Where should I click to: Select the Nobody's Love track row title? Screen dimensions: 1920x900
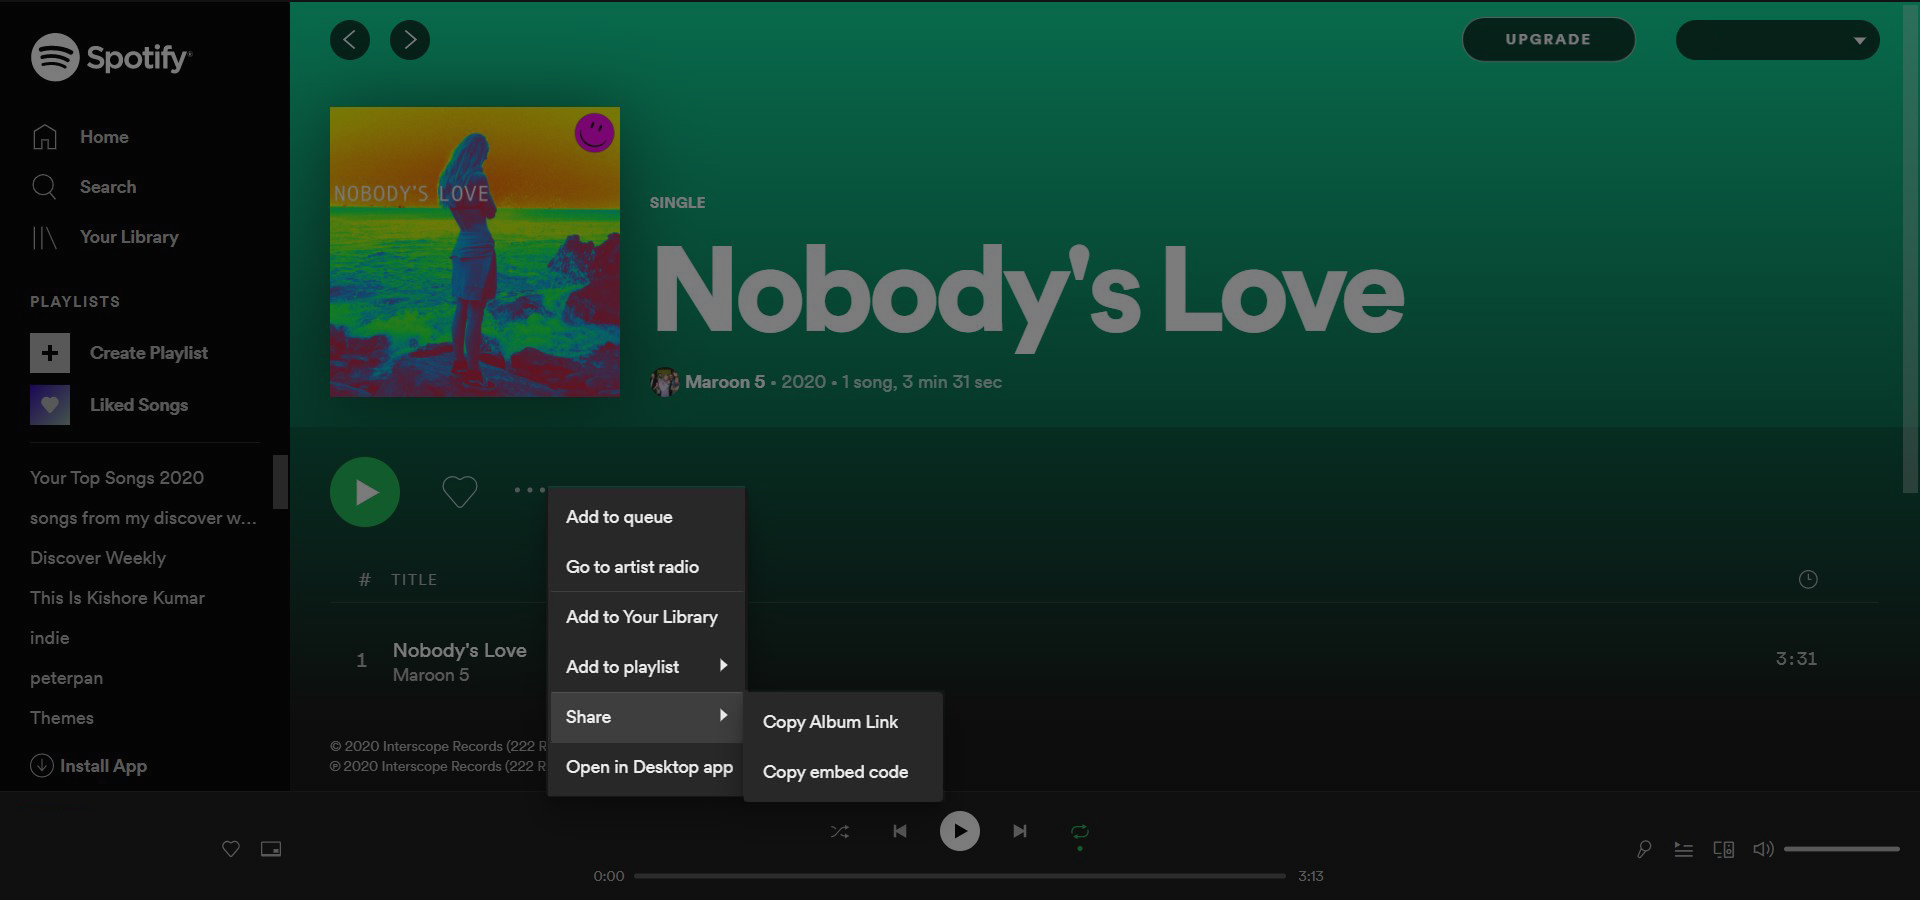click(460, 650)
